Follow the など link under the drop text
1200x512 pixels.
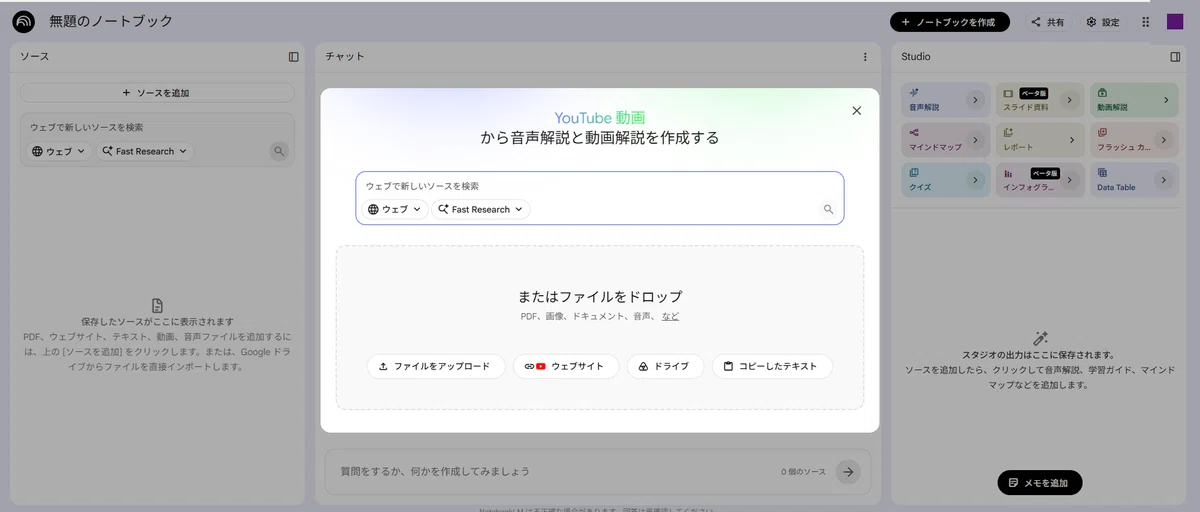[670, 316]
